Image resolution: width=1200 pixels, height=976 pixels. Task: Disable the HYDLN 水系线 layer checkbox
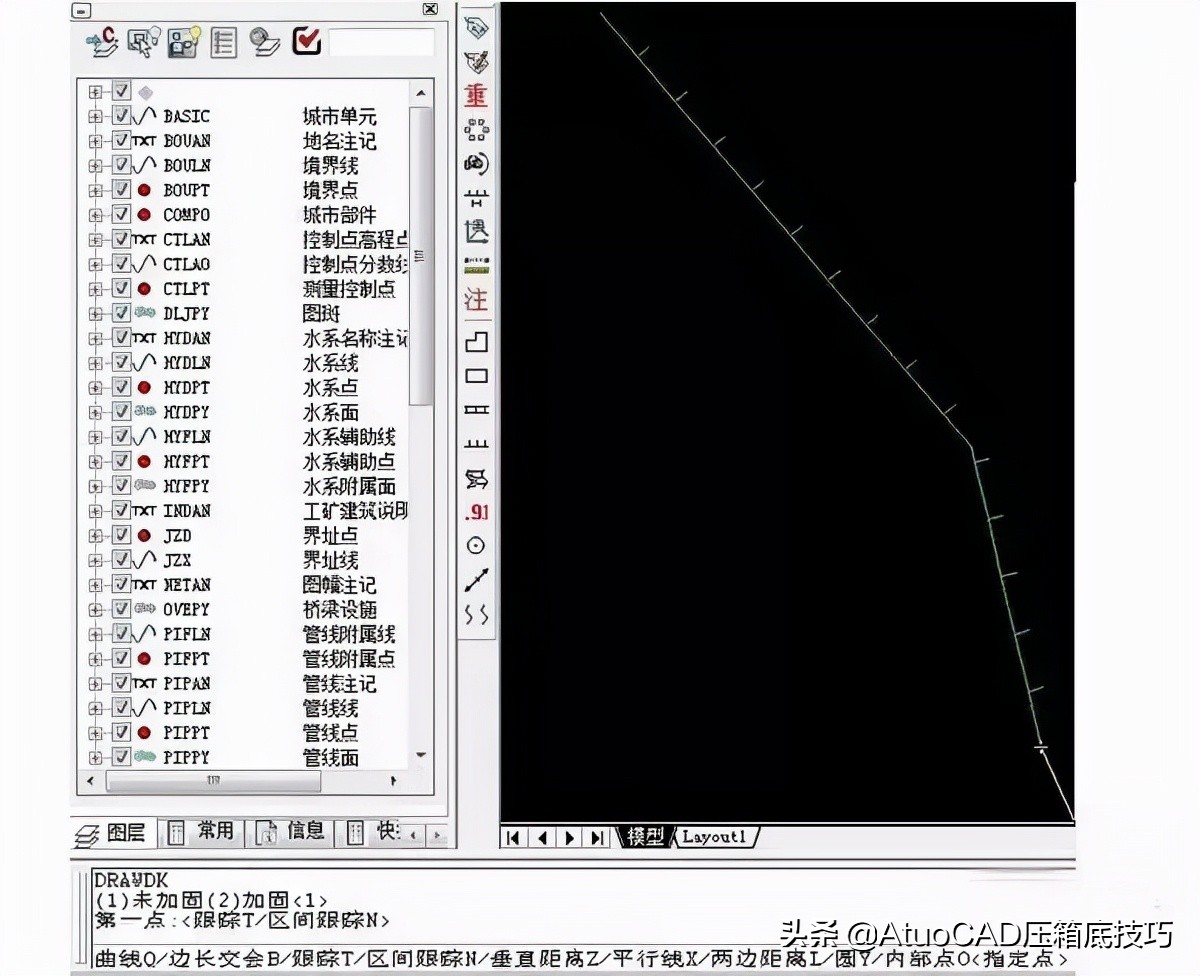121,363
